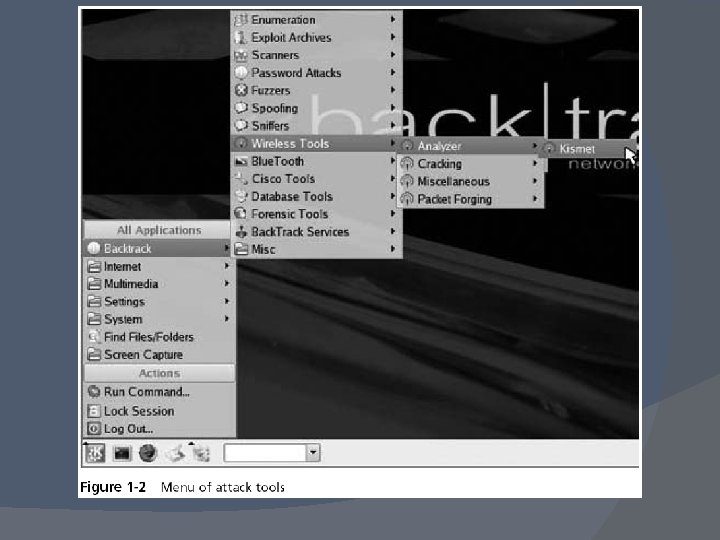The height and width of the screenshot is (540, 720).
Task: Click the Internet folder icon
Action: [94, 266]
